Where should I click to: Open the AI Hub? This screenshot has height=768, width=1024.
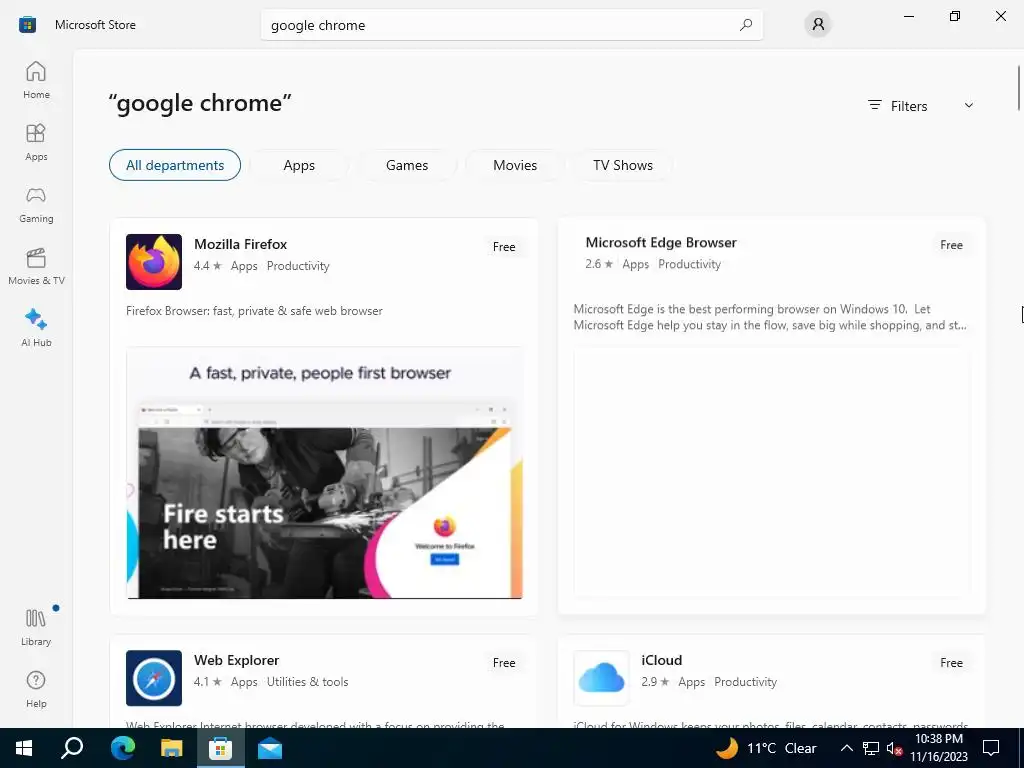coord(36,328)
